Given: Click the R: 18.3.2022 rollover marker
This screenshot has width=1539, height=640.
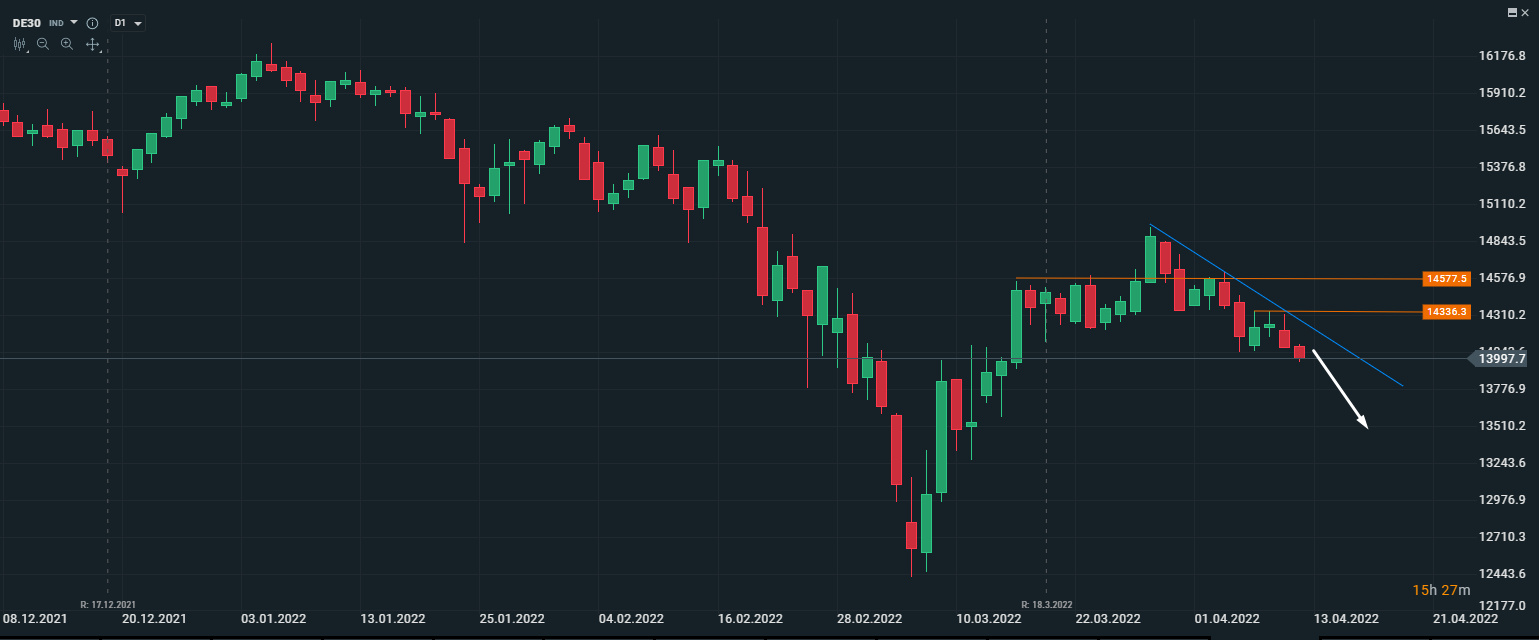Looking at the screenshot, I should pos(1046,604).
